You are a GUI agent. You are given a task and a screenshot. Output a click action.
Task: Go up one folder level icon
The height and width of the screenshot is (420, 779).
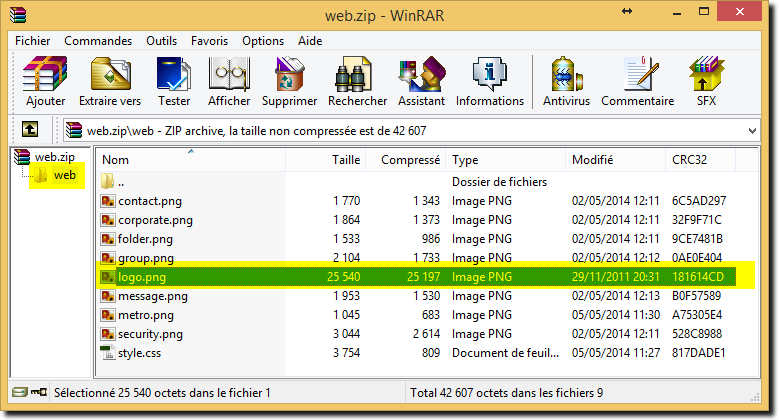click(30, 130)
